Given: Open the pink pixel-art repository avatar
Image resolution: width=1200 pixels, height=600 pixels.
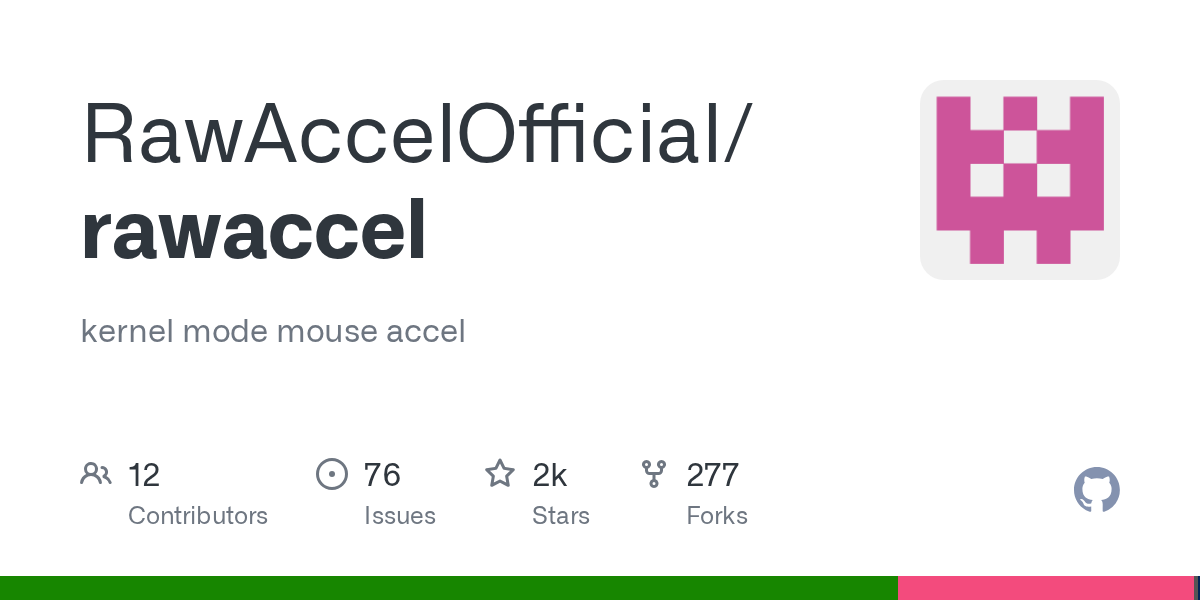Looking at the screenshot, I should pos(1019,180).
